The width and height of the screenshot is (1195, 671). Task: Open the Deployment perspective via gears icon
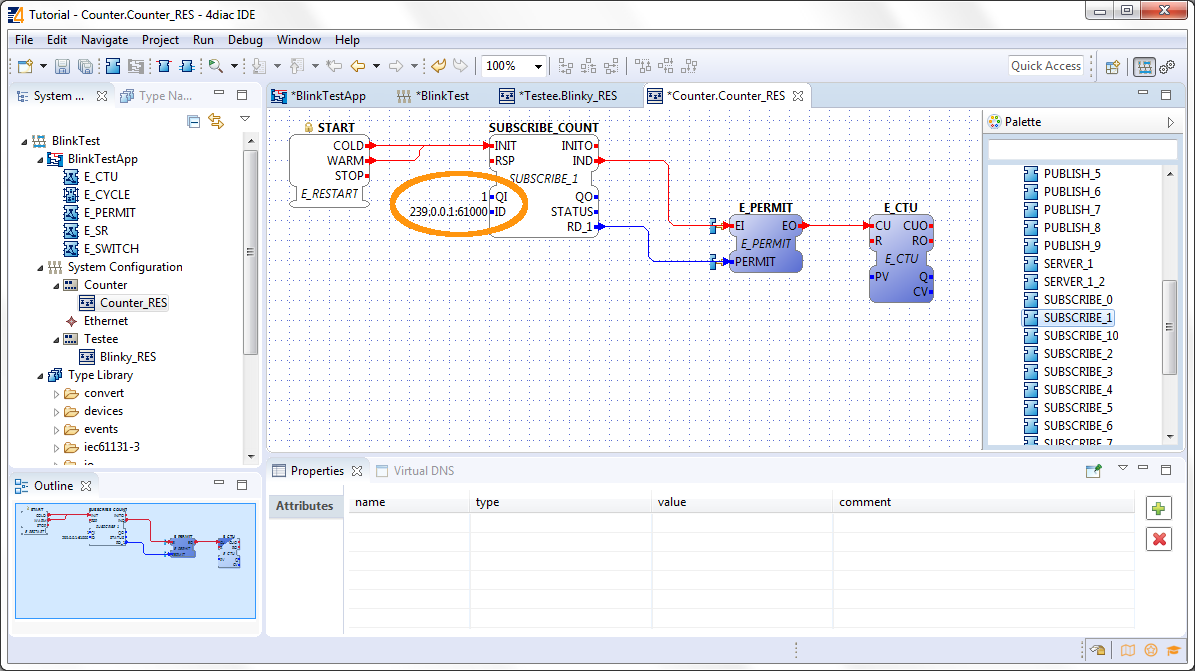pos(1167,66)
